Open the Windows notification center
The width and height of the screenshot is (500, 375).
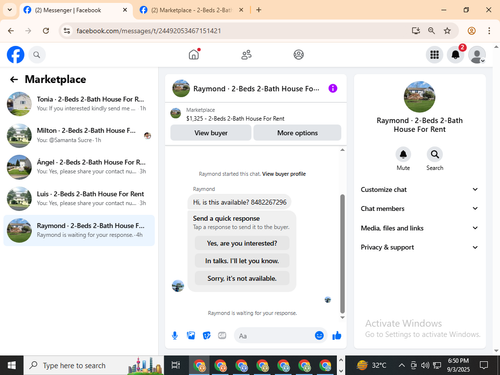click(484, 365)
